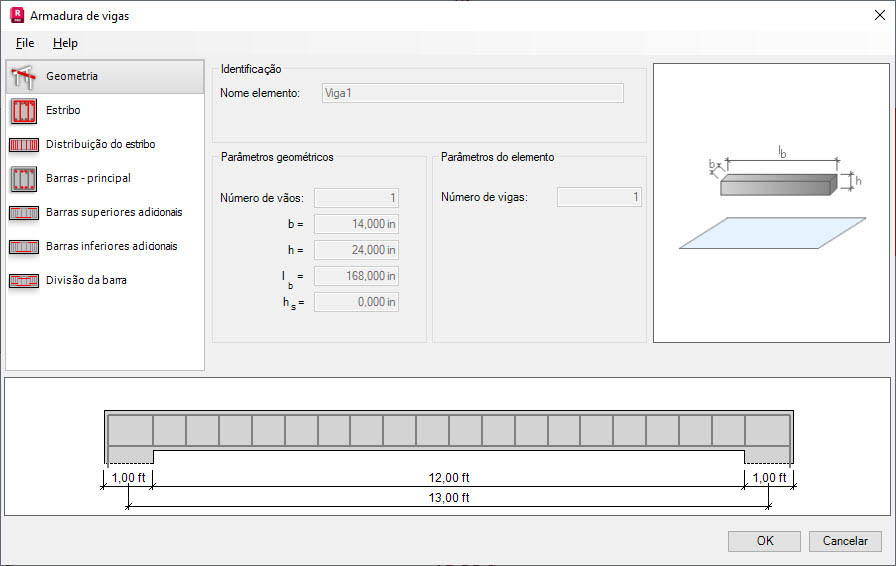The image size is (896, 566).
Task: Click the Distribuição do estribo icon
Action: pos(24,145)
